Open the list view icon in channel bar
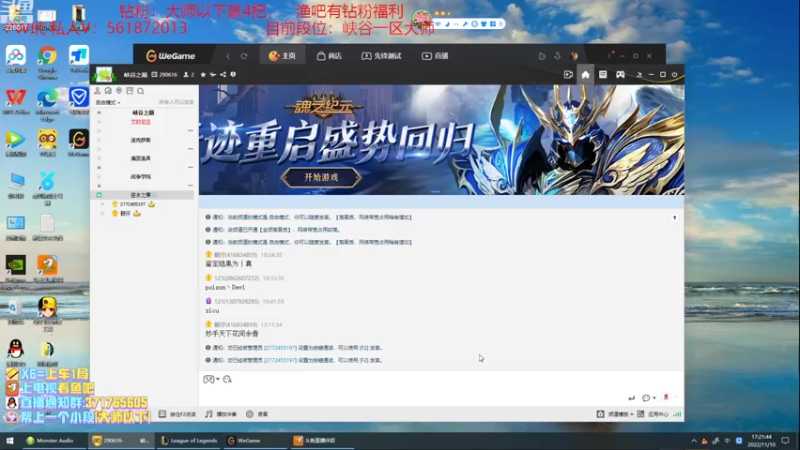The width and height of the screenshot is (800, 450). click(x=603, y=74)
